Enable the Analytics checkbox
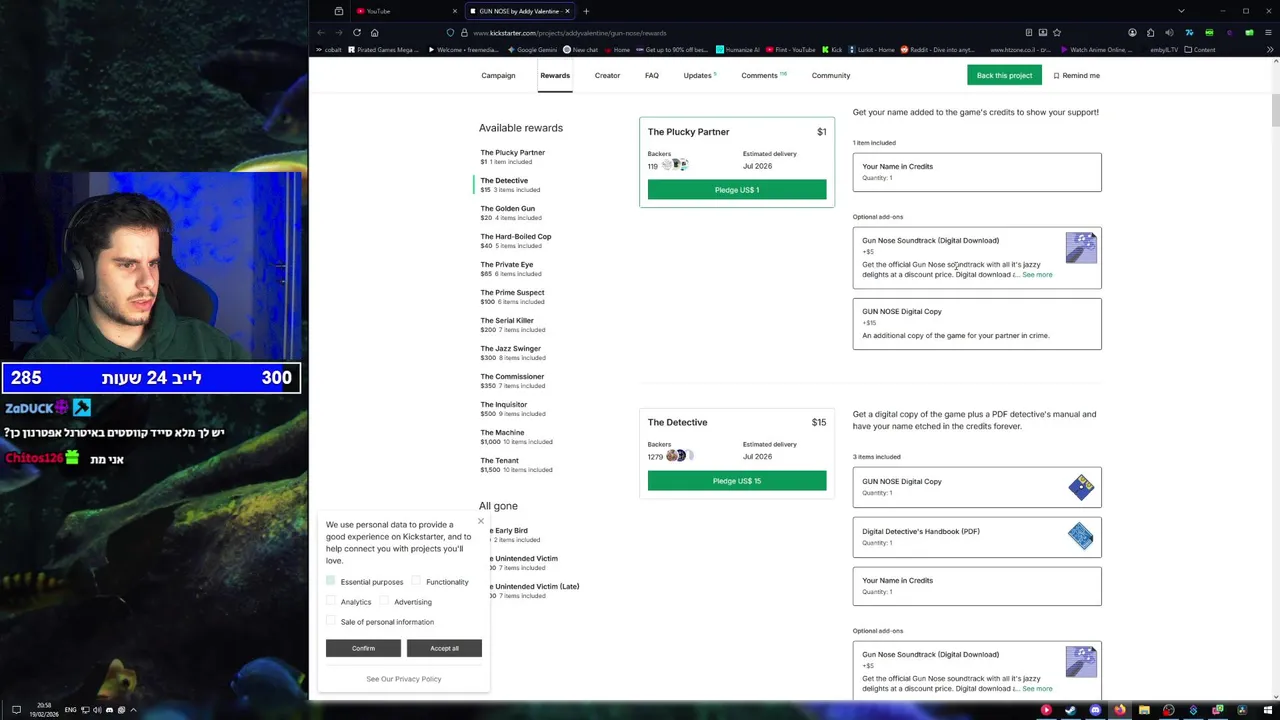The height and width of the screenshot is (720, 1280). [331, 601]
